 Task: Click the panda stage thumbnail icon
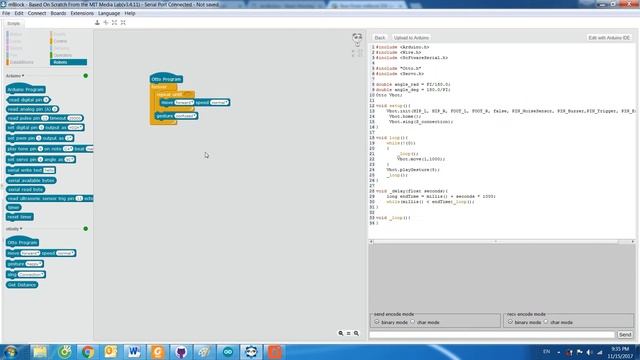[x=357, y=39]
